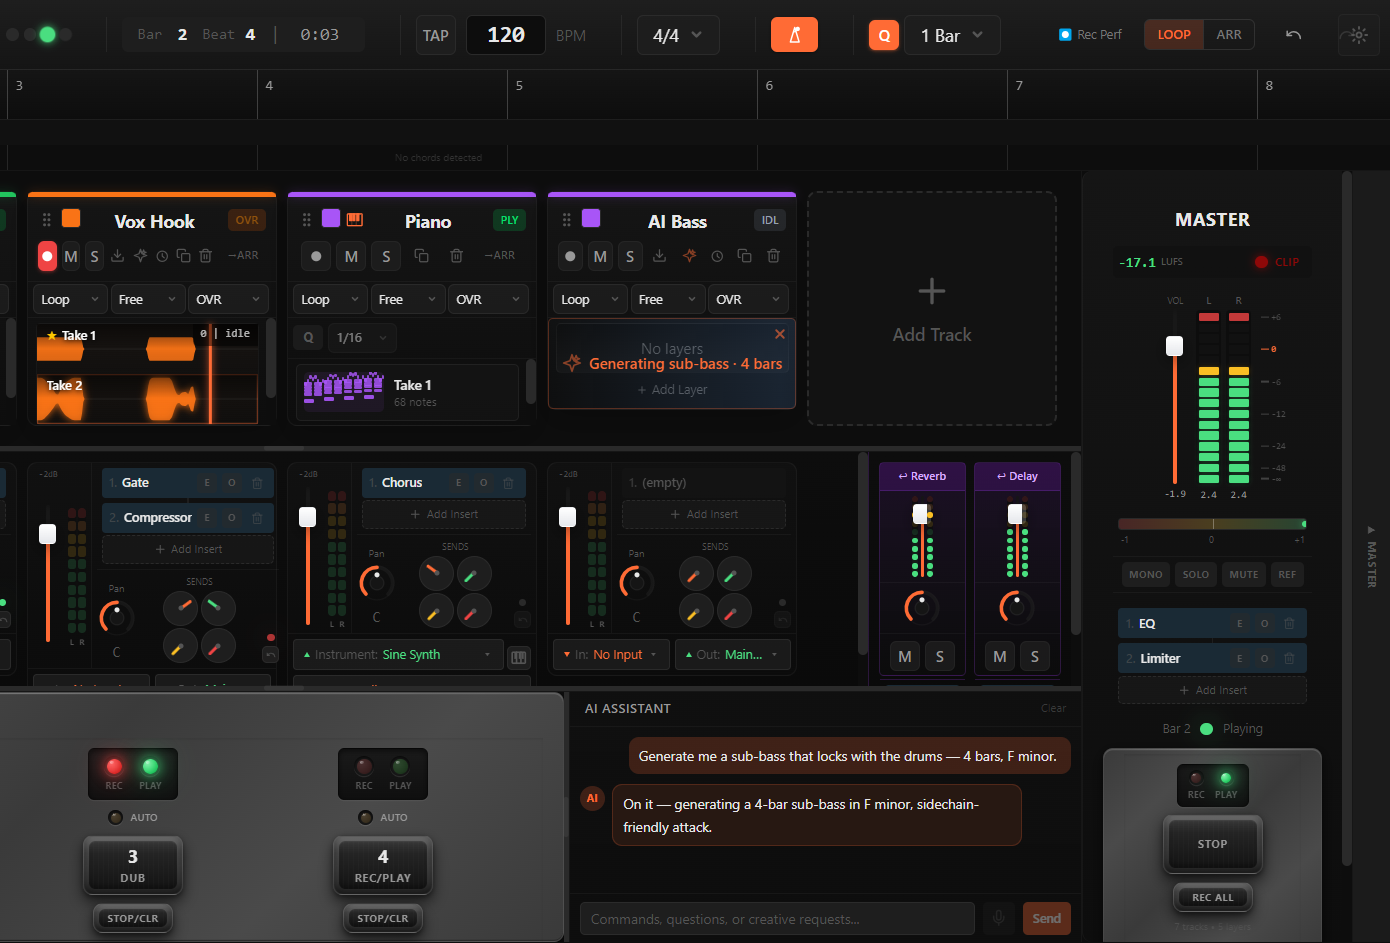Delete the Vox Hook track
The width and height of the screenshot is (1390, 943).
[x=205, y=256]
